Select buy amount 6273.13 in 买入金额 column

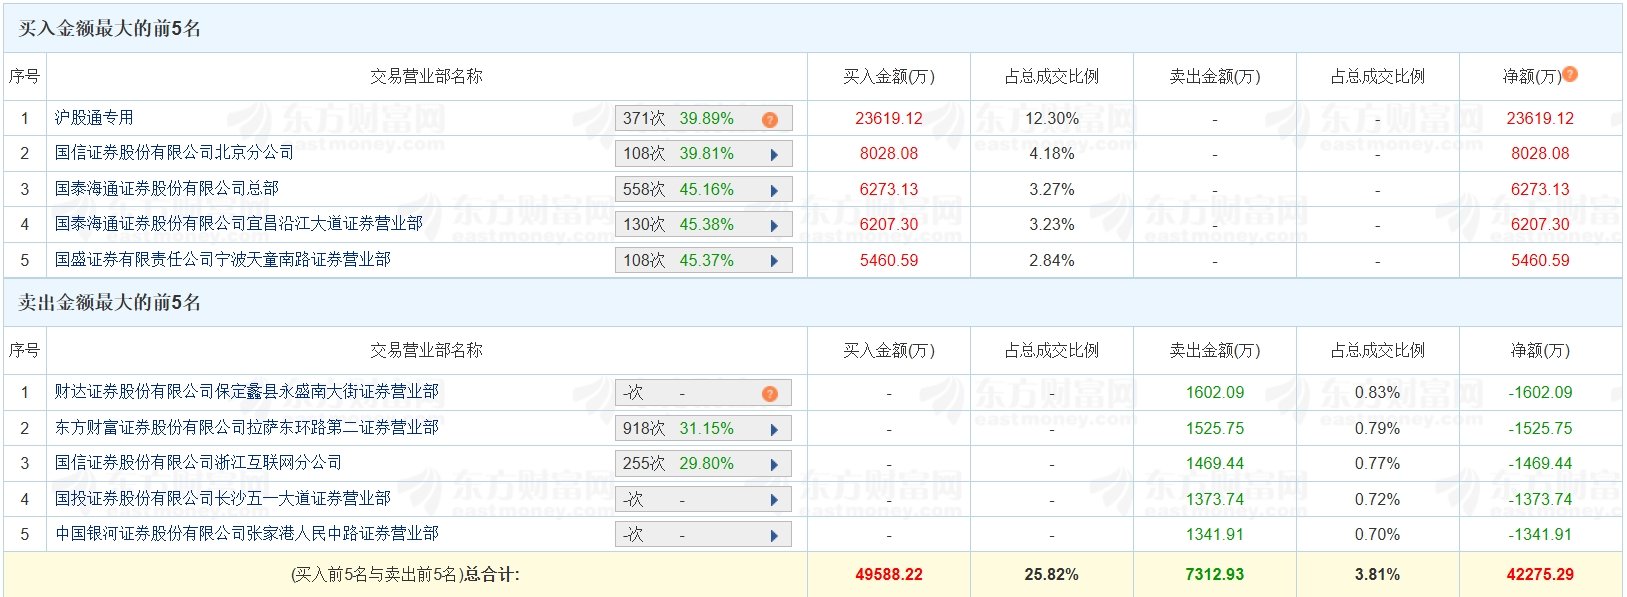[x=889, y=189]
